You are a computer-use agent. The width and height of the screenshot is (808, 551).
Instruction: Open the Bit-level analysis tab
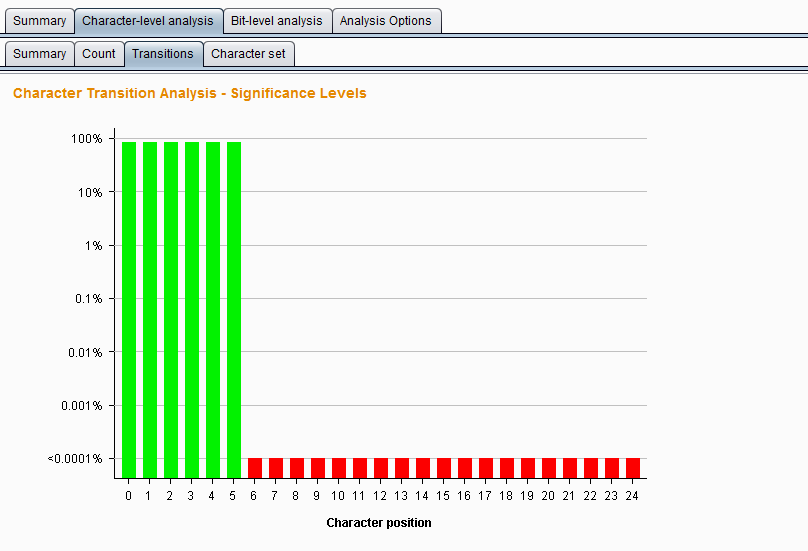(276, 21)
